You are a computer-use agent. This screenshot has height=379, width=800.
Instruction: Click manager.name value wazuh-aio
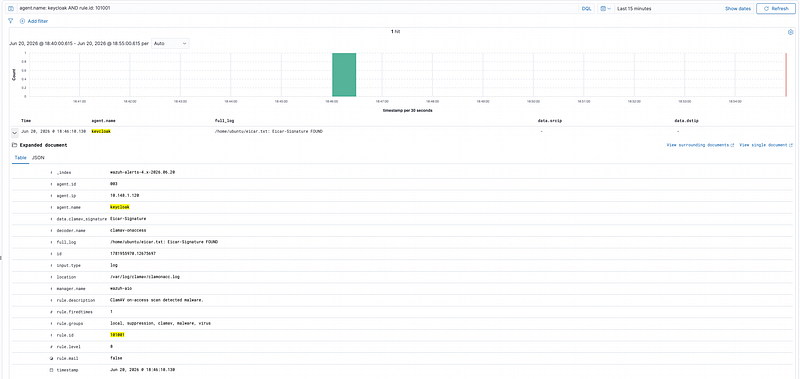coord(121,289)
